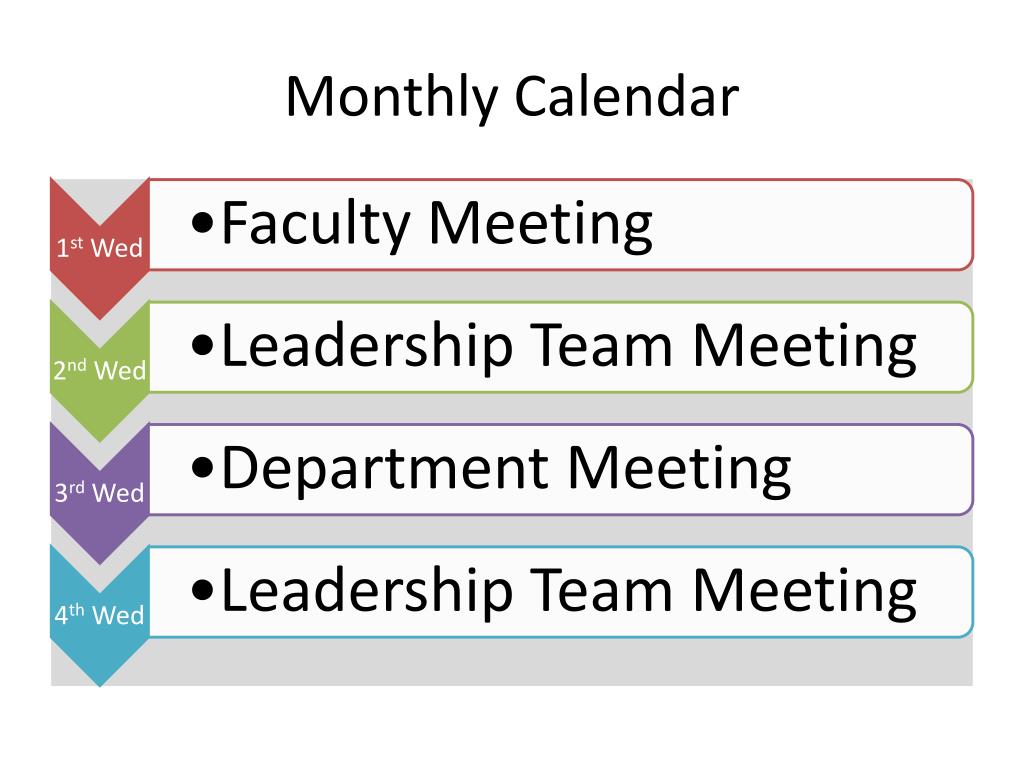Select the Faculty Meeting text
The image size is (1024, 768).
437,225
